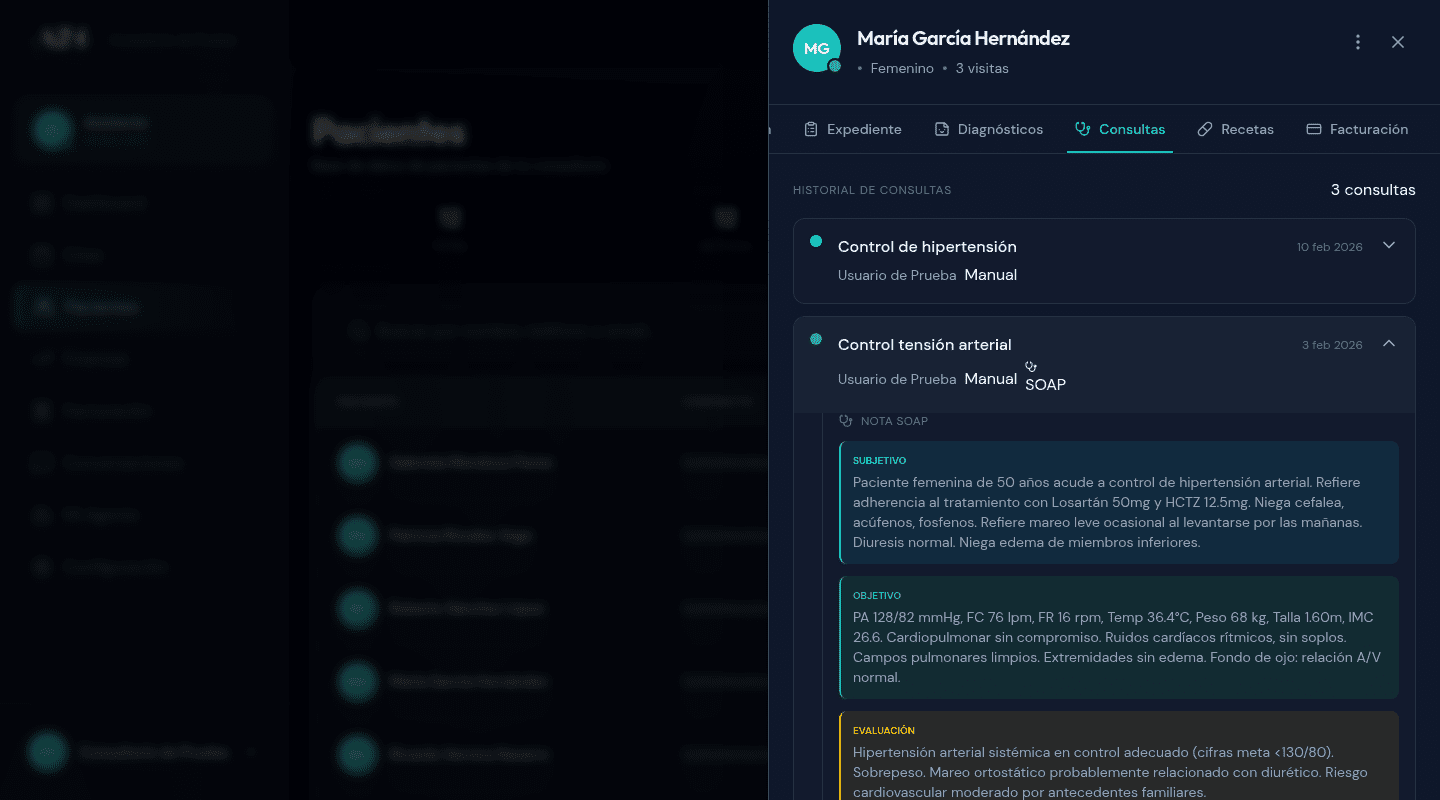Click the Diagnósticos tab icon
This screenshot has height=800, width=1440.
[x=942, y=129]
